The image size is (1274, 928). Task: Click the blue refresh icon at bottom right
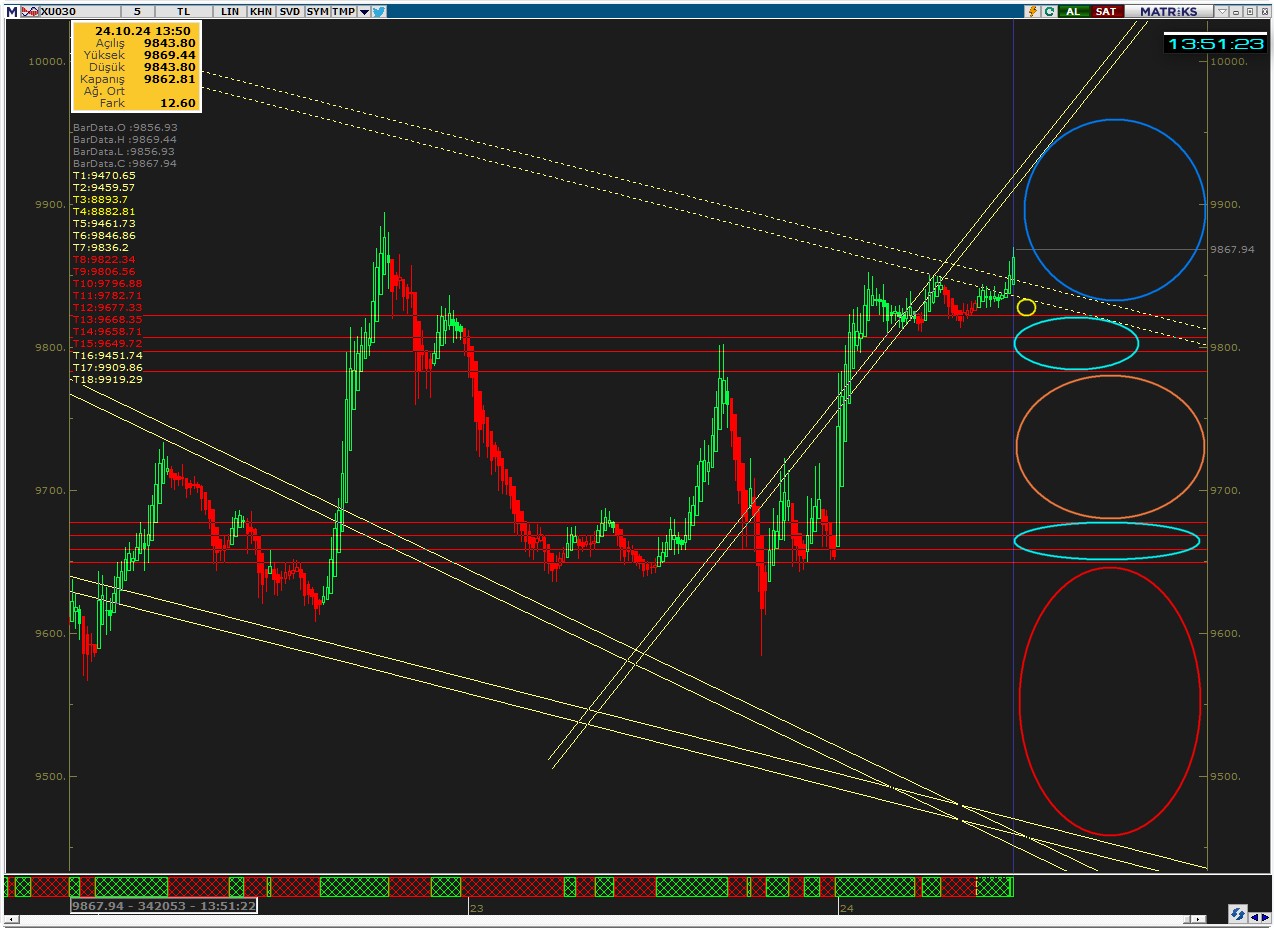[1238, 914]
